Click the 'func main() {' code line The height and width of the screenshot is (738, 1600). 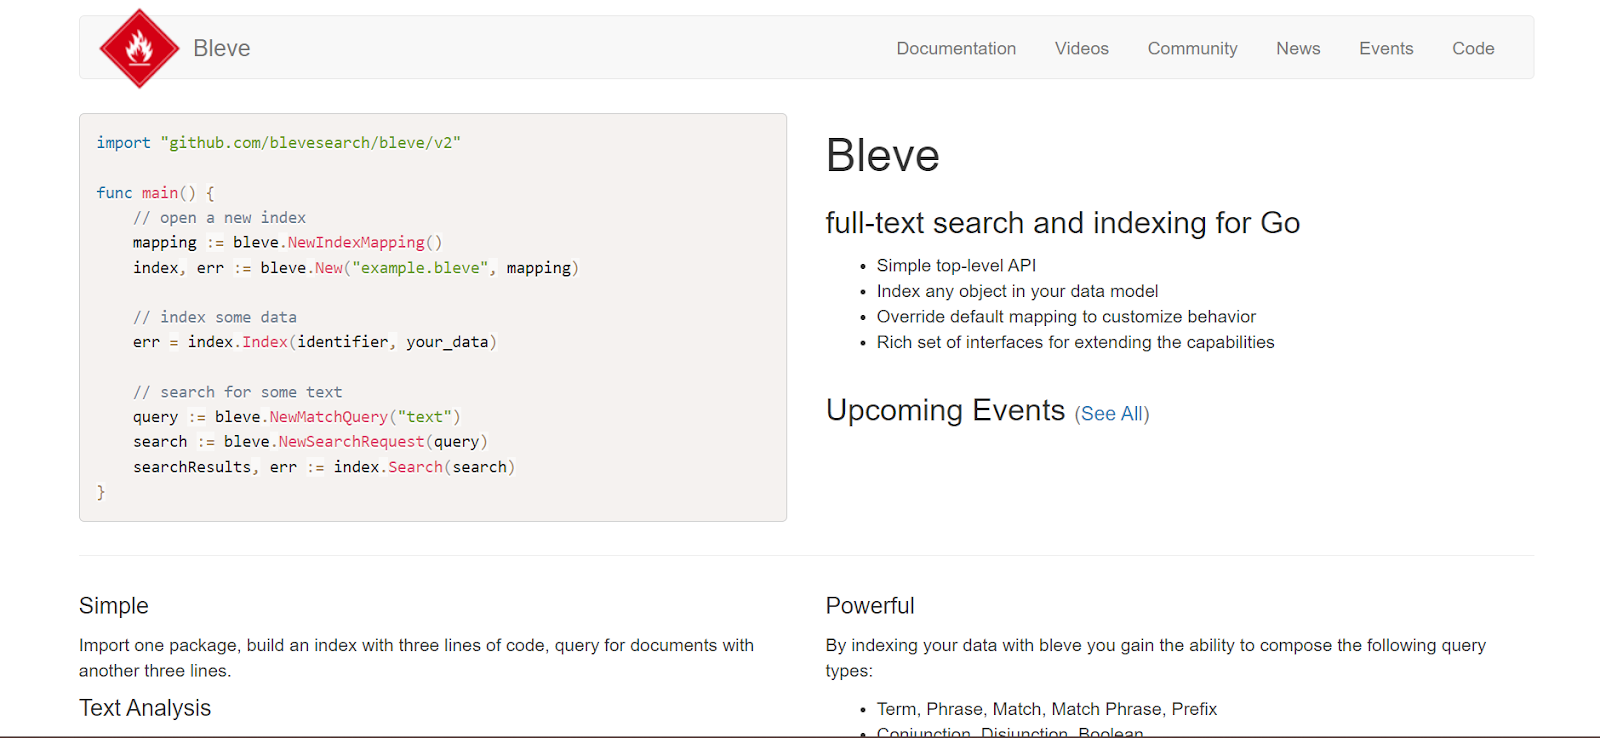click(156, 193)
